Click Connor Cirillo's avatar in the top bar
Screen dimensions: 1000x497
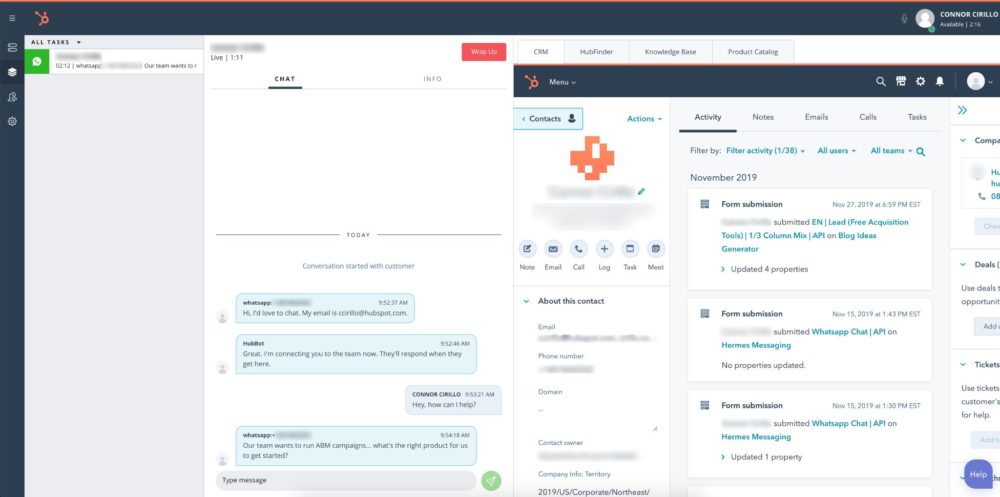click(x=925, y=19)
